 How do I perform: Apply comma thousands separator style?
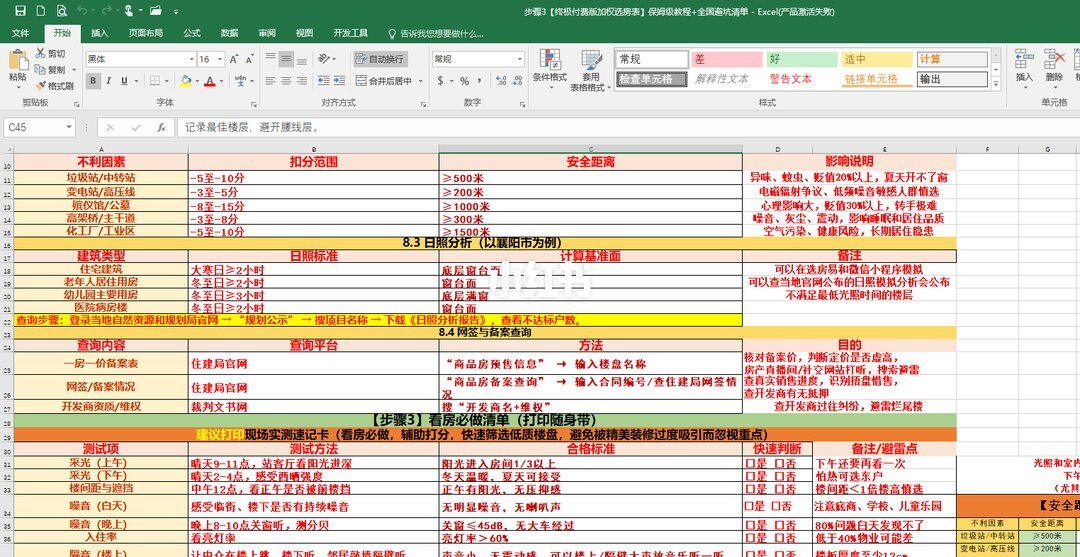(x=479, y=81)
